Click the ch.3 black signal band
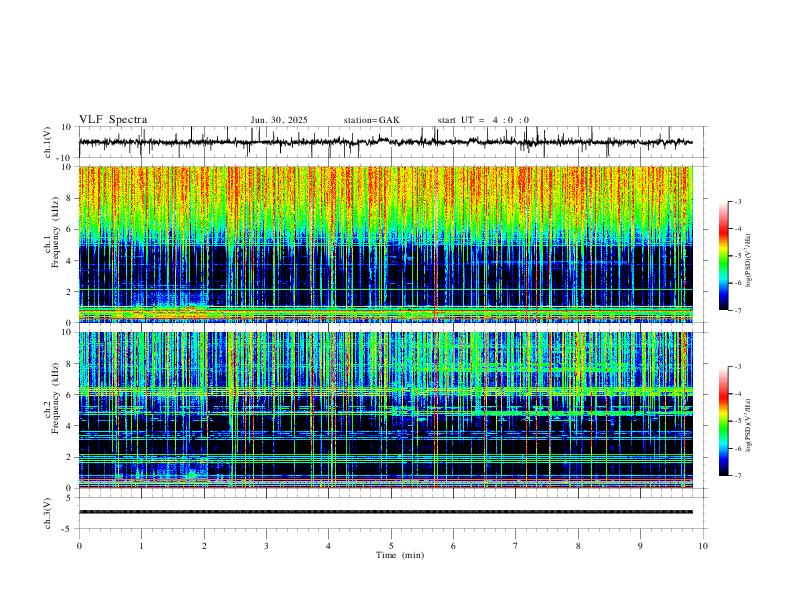792x612 pixels. tap(386, 512)
